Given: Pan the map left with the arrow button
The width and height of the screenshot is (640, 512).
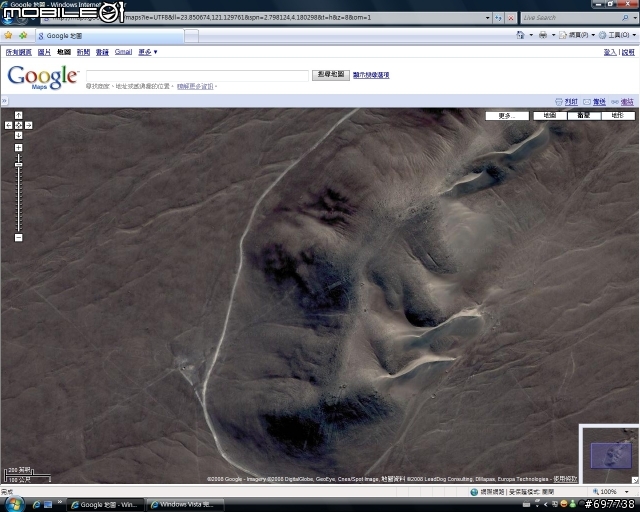Looking at the screenshot, I should click(x=9, y=125).
